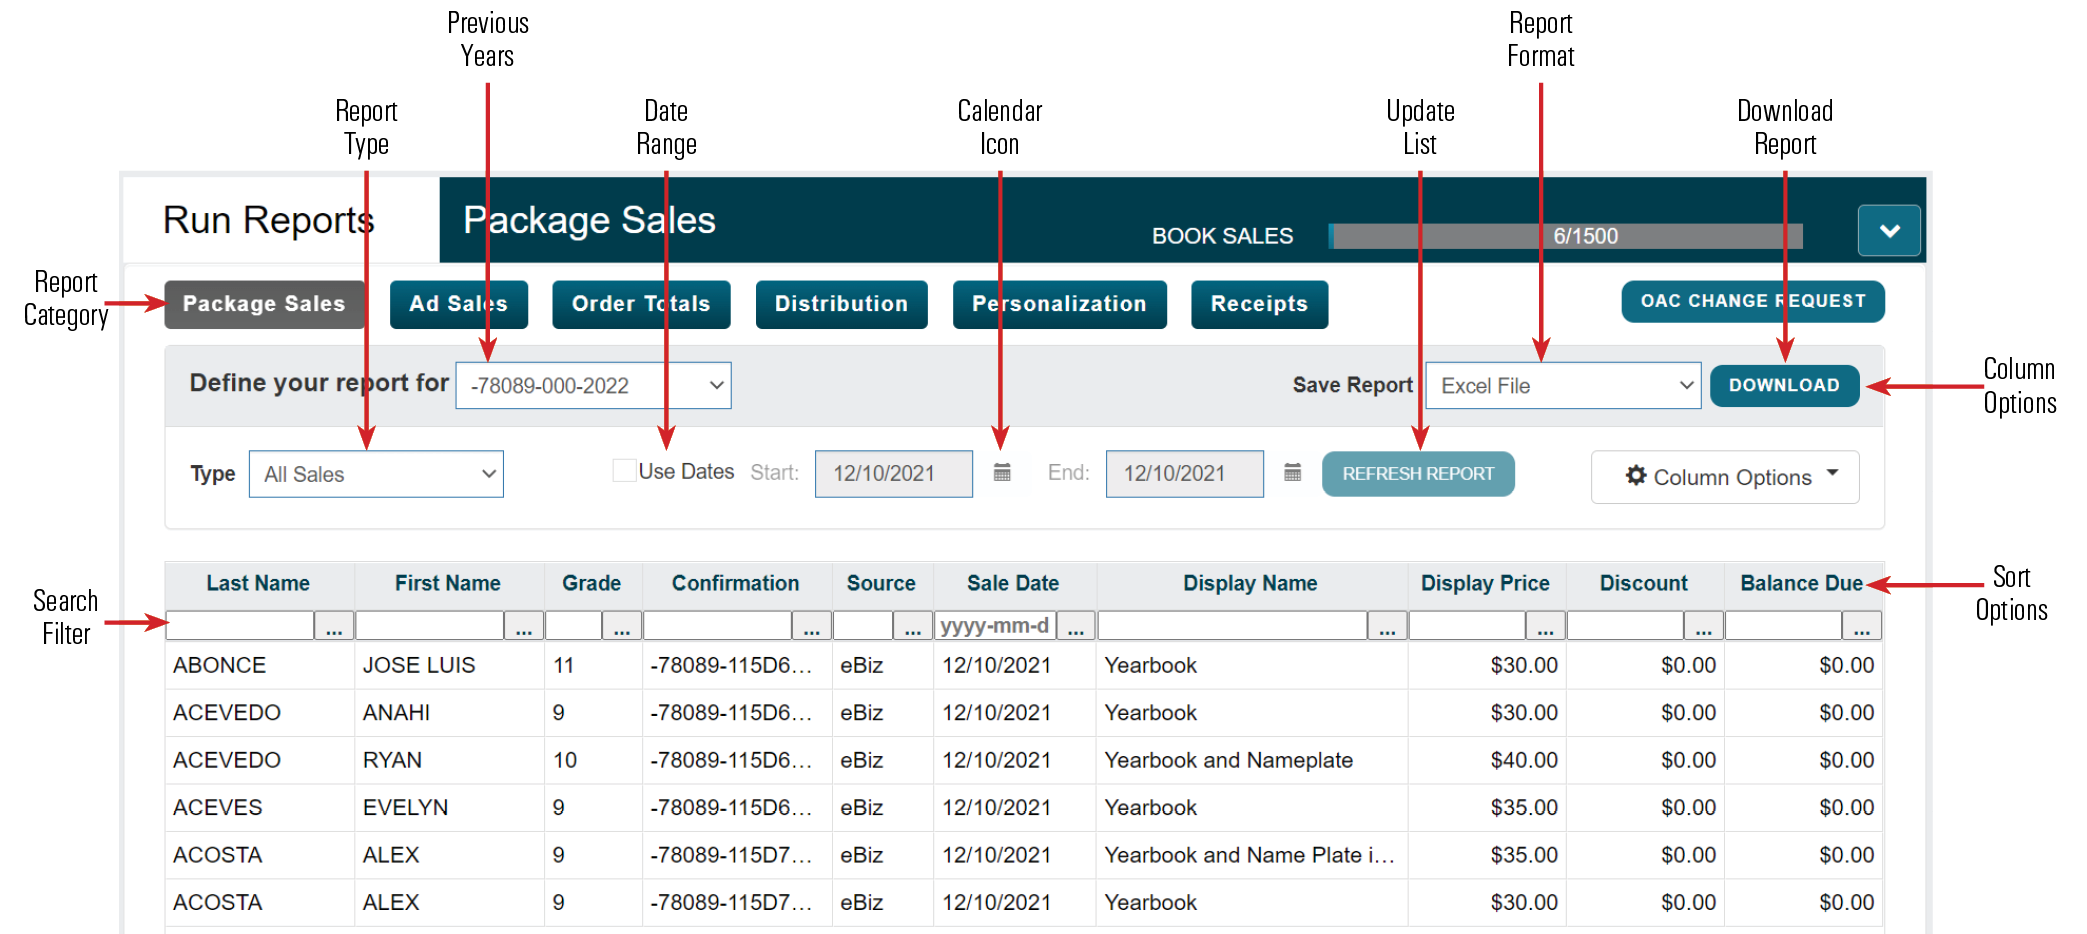Image resolution: width=2087 pixels, height=934 pixels.
Task: Switch to the Ad Sales tab
Action: pos(458,304)
